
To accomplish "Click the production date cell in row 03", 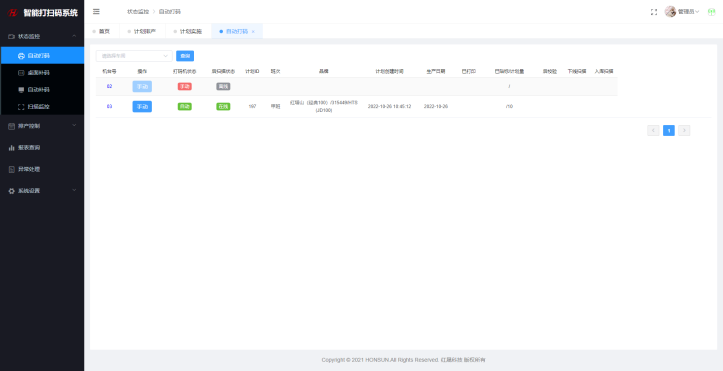I will pos(436,106).
